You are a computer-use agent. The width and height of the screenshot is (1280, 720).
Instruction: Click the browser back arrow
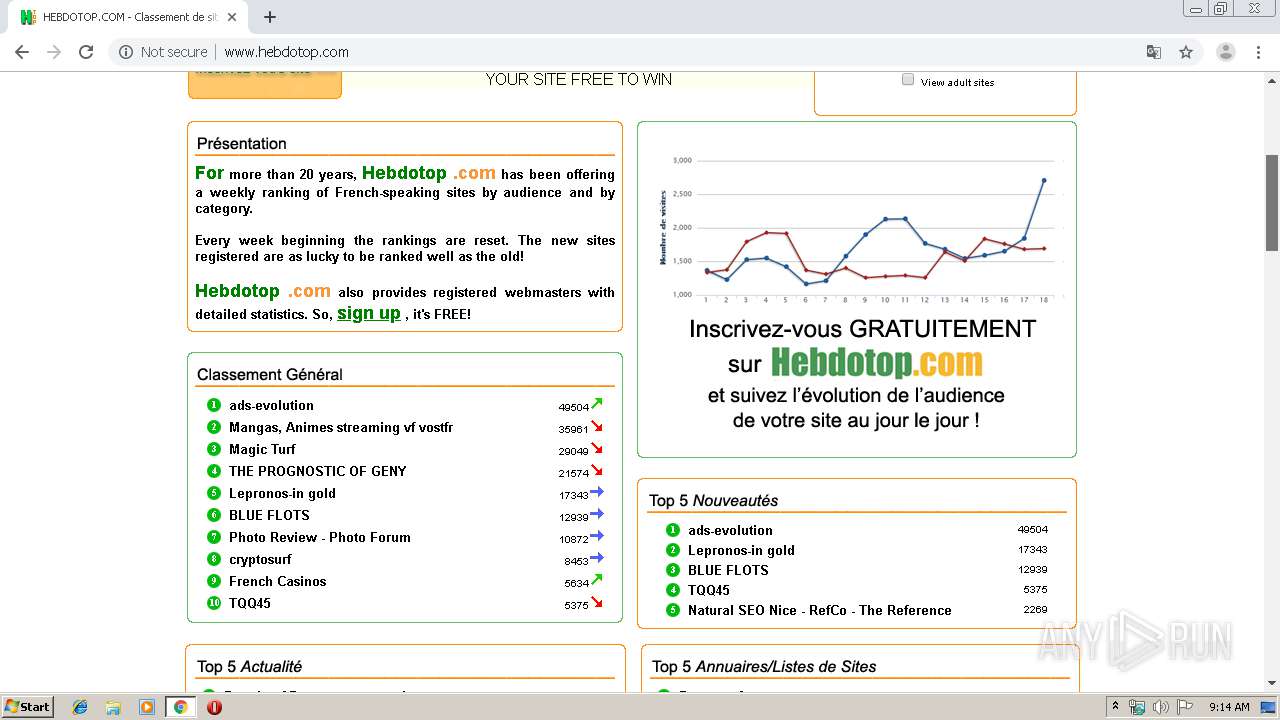tap(22, 52)
